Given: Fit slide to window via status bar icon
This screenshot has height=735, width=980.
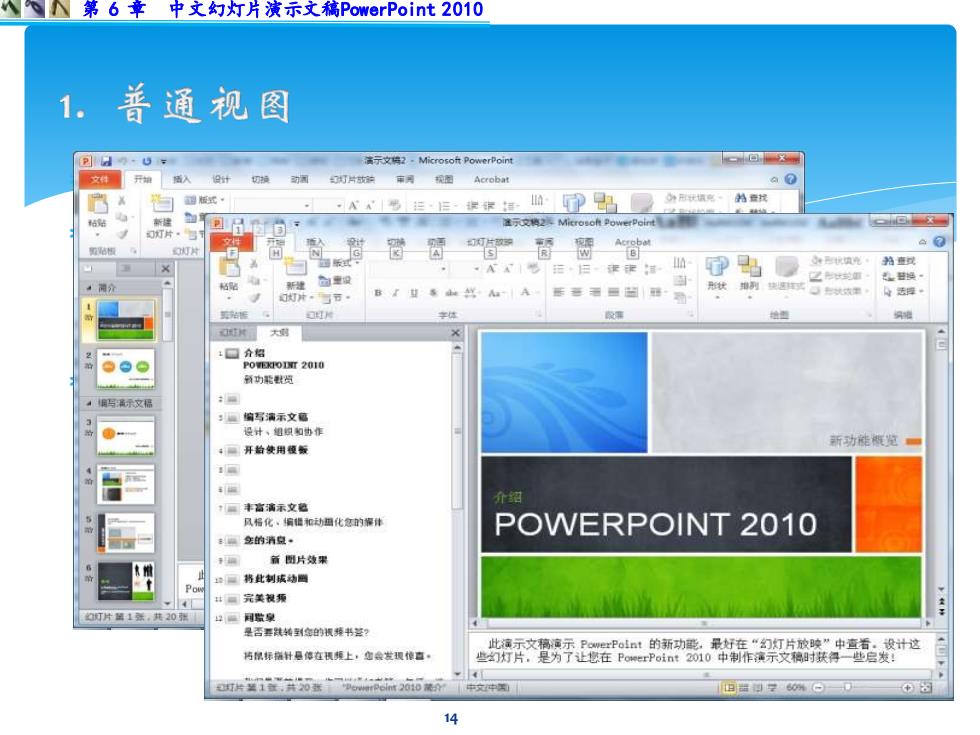Looking at the screenshot, I should 926,688.
